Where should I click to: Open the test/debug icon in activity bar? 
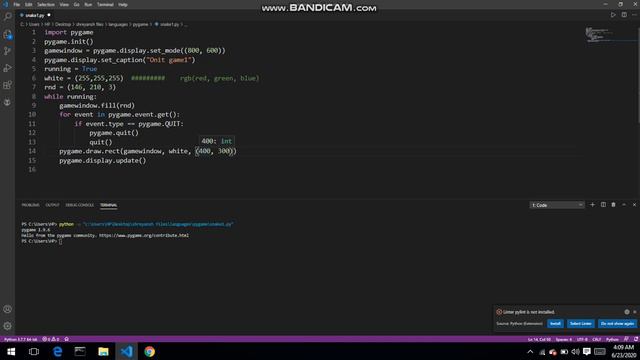(x=7, y=102)
